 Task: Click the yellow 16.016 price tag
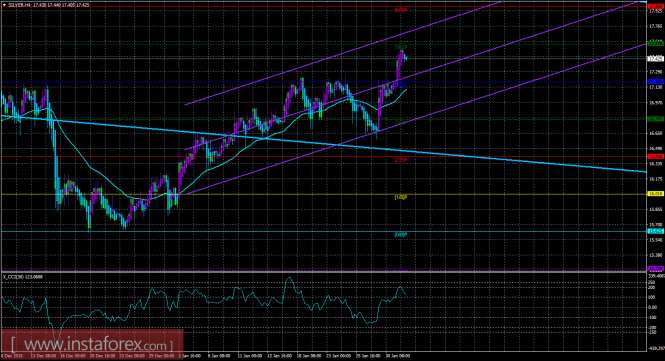tap(656, 194)
